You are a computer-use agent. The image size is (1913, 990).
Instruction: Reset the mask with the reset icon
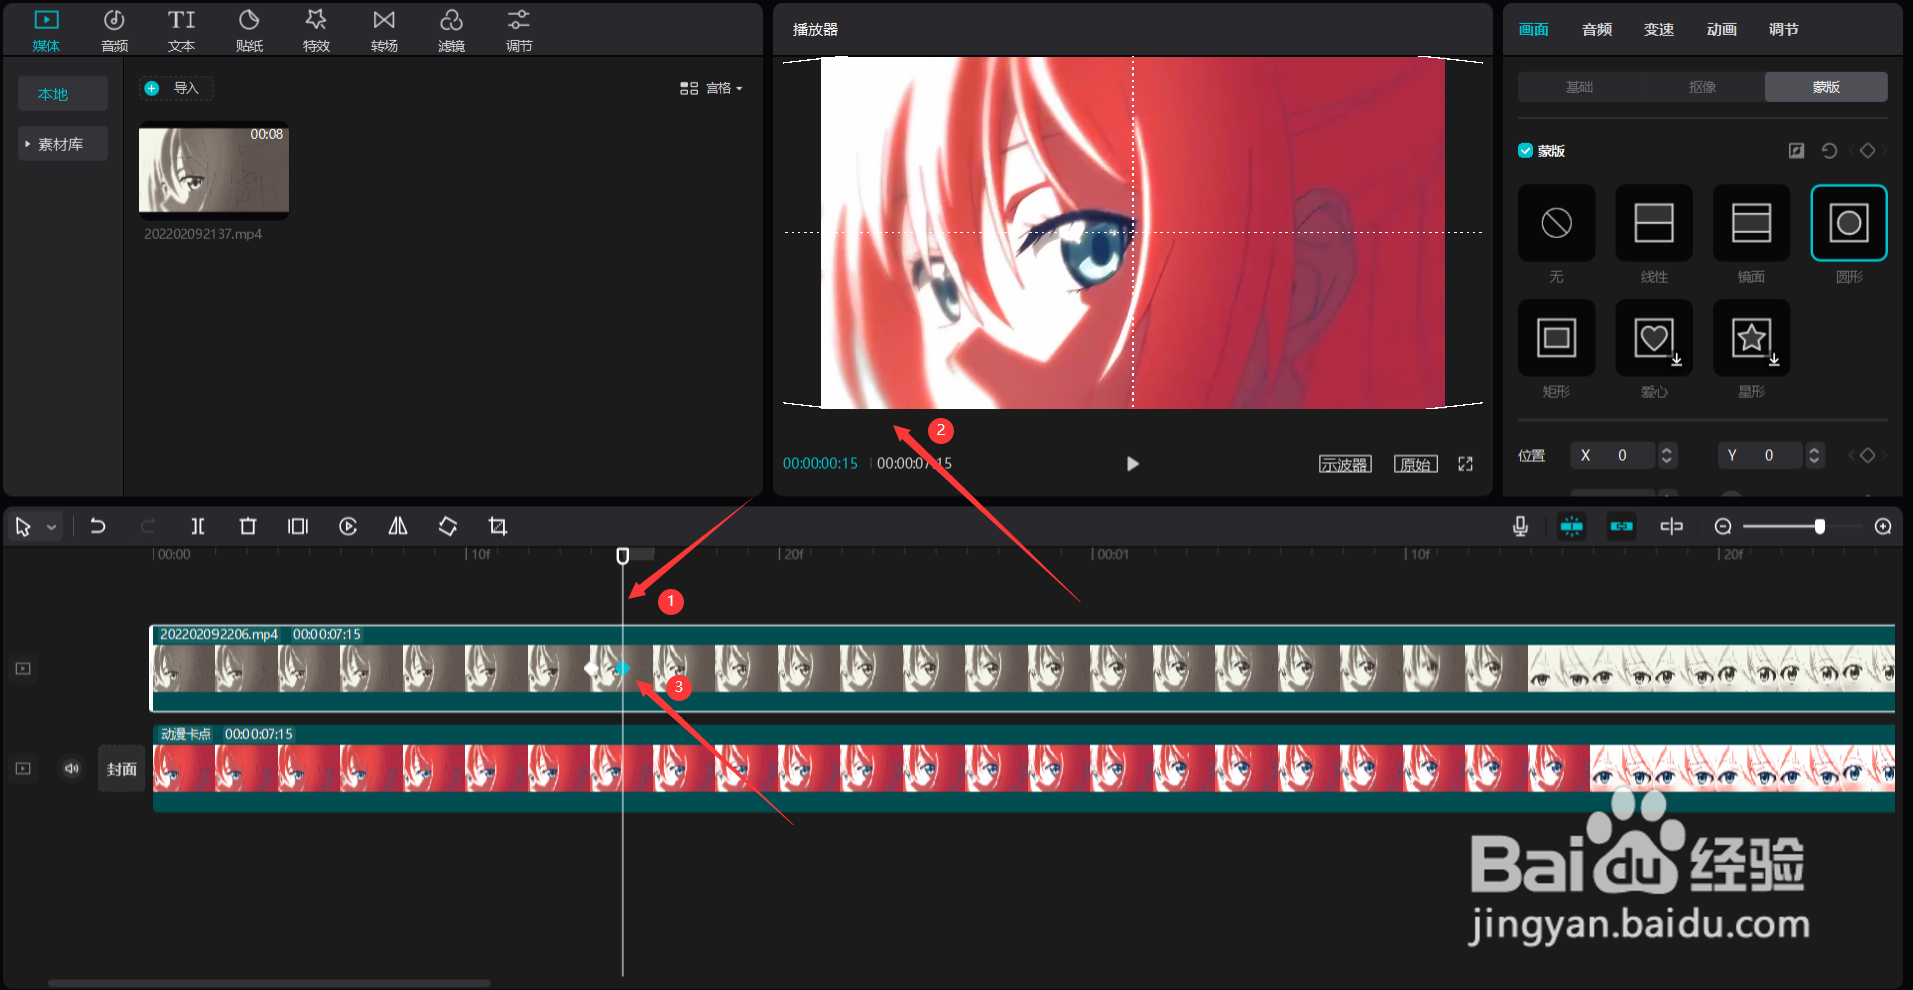[x=1829, y=150]
